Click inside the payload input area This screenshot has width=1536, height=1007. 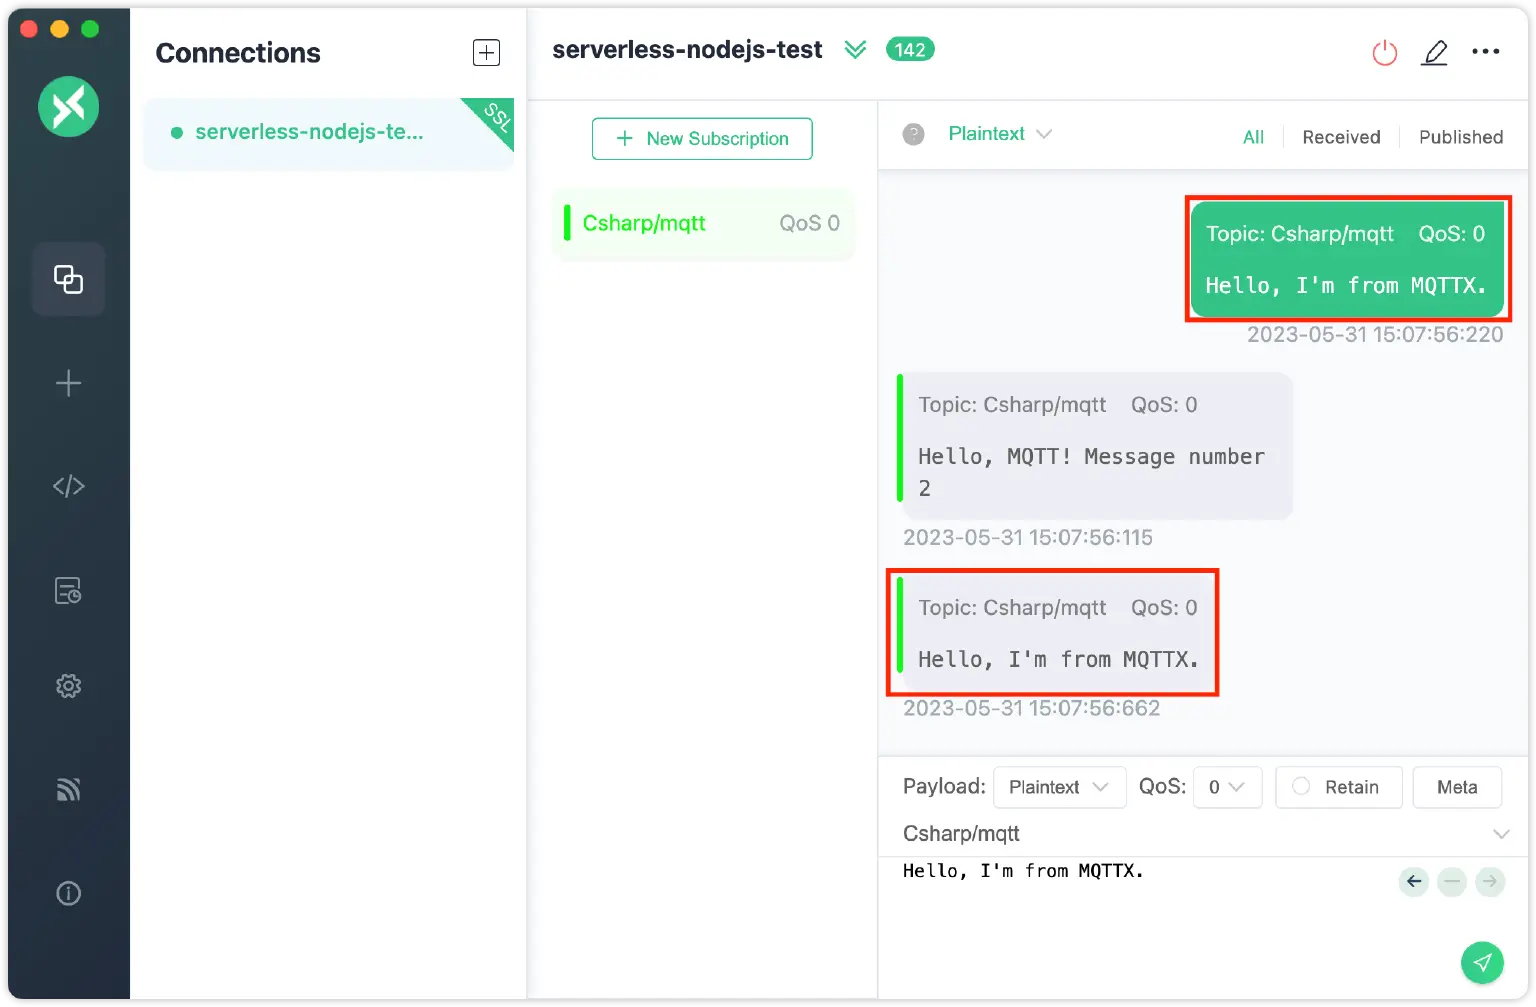tap(1100, 910)
